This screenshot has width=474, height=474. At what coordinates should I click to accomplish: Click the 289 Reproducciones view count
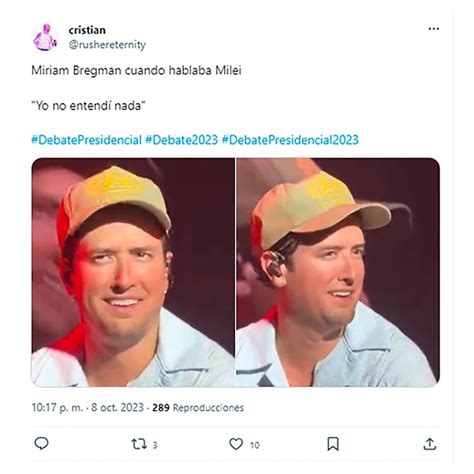[x=198, y=407]
